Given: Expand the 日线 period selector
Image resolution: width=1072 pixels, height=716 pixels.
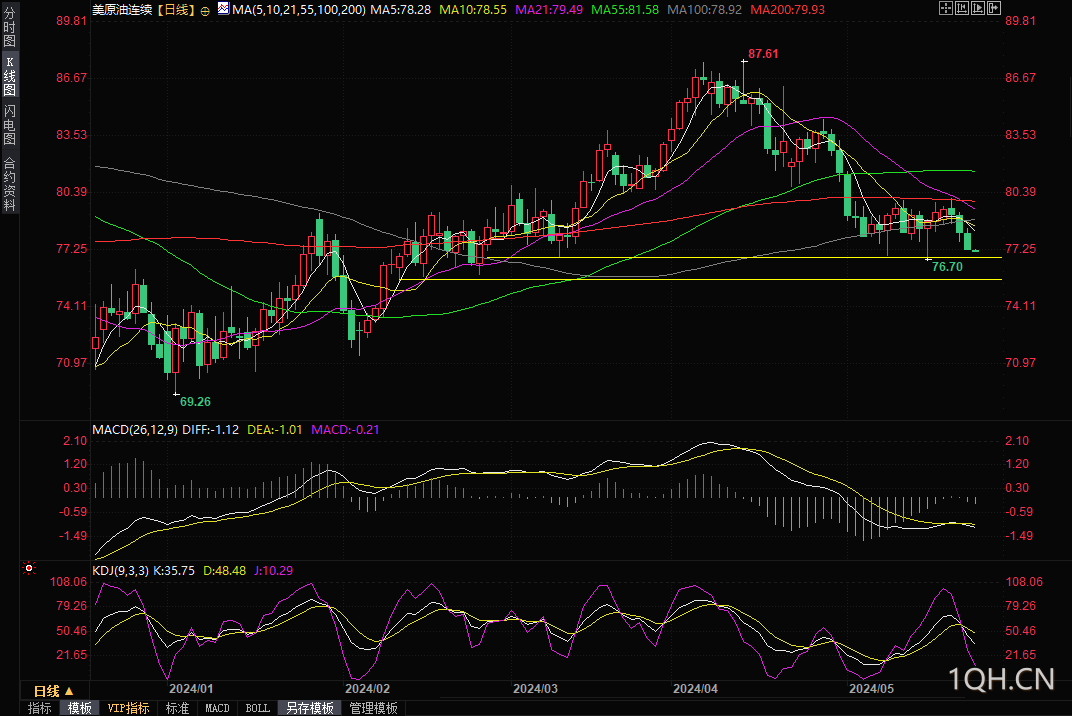Looking at the screenshot, I should 54,691.
